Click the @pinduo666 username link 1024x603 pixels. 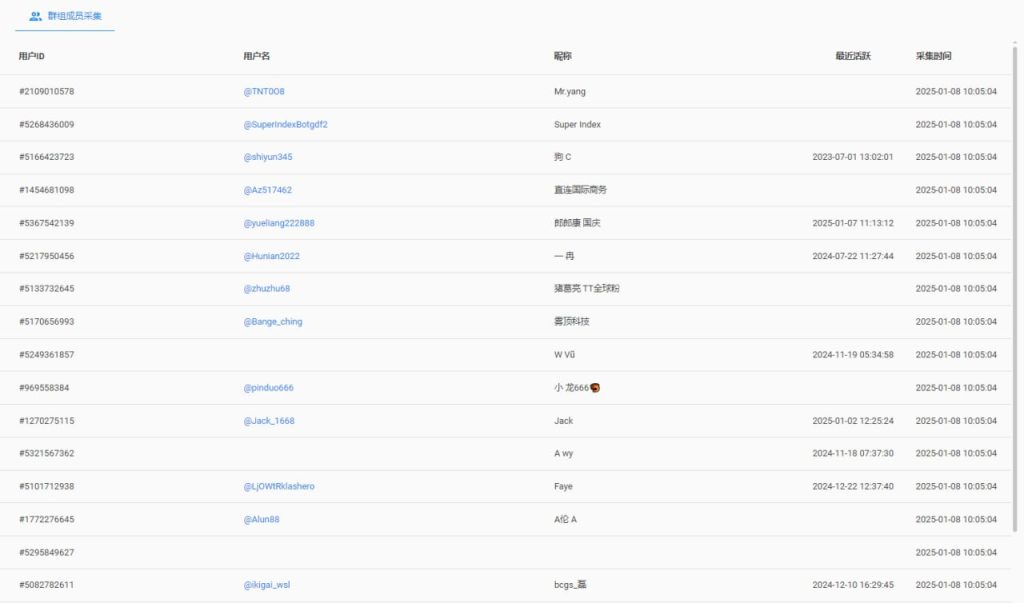point(270,388)
